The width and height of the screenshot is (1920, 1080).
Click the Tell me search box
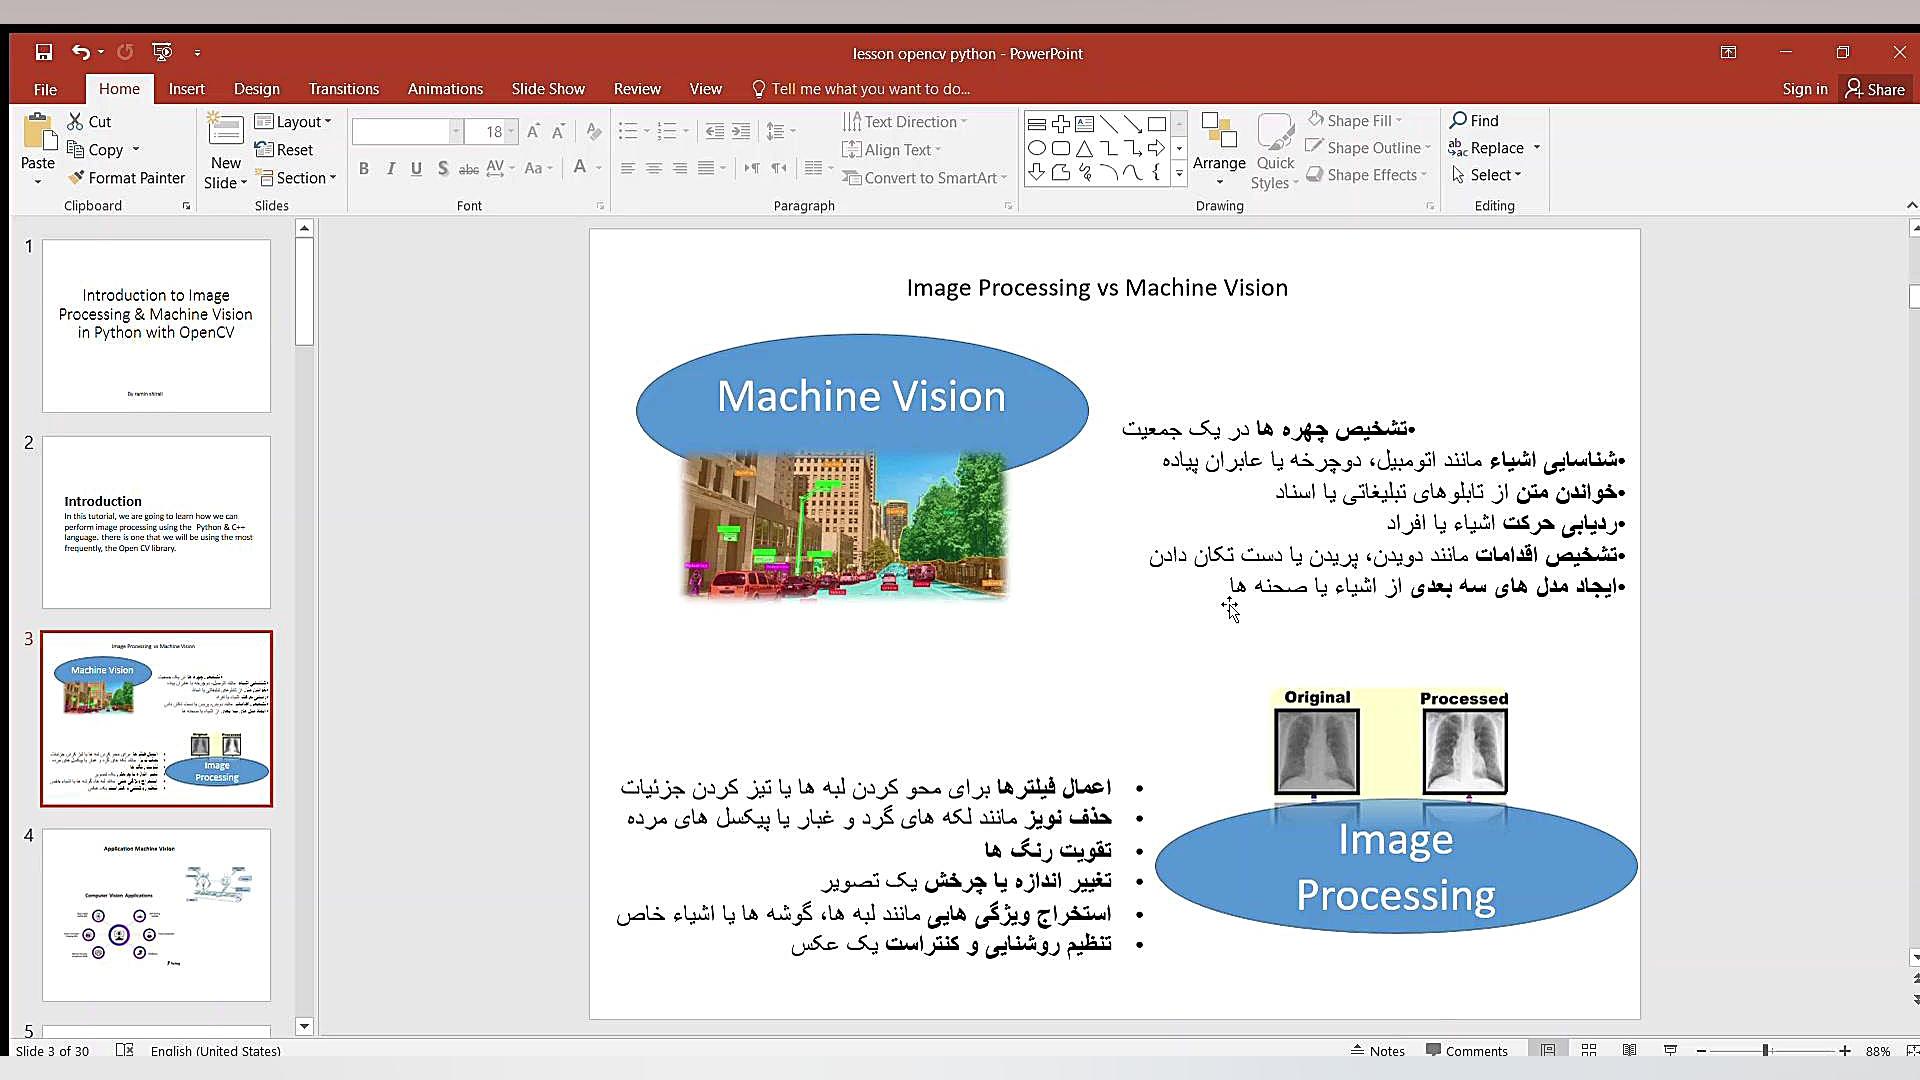click(x=861, y=89)
